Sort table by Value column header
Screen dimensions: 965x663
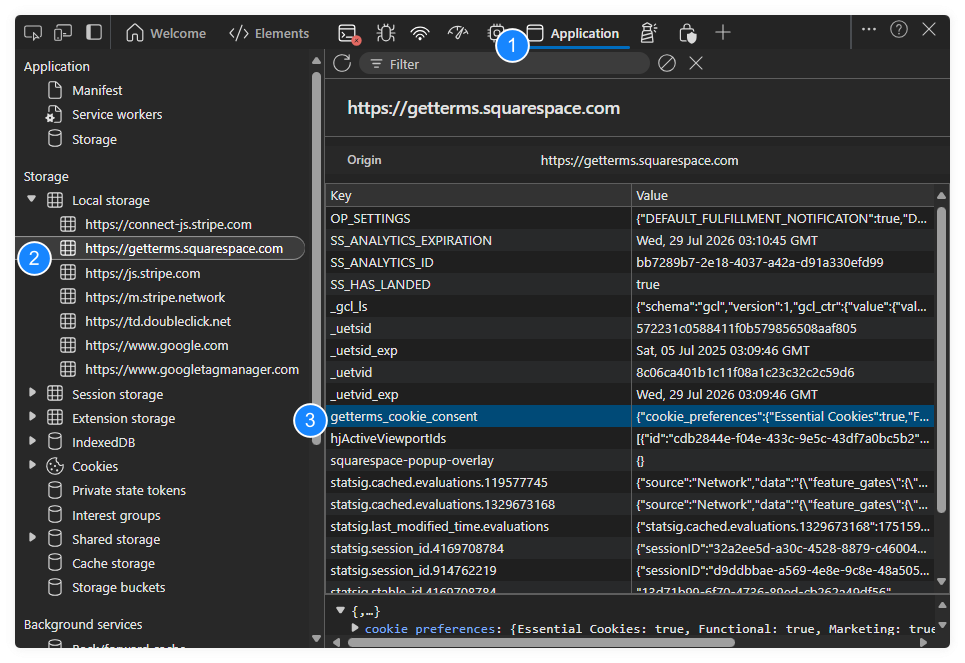coord(783,195)
